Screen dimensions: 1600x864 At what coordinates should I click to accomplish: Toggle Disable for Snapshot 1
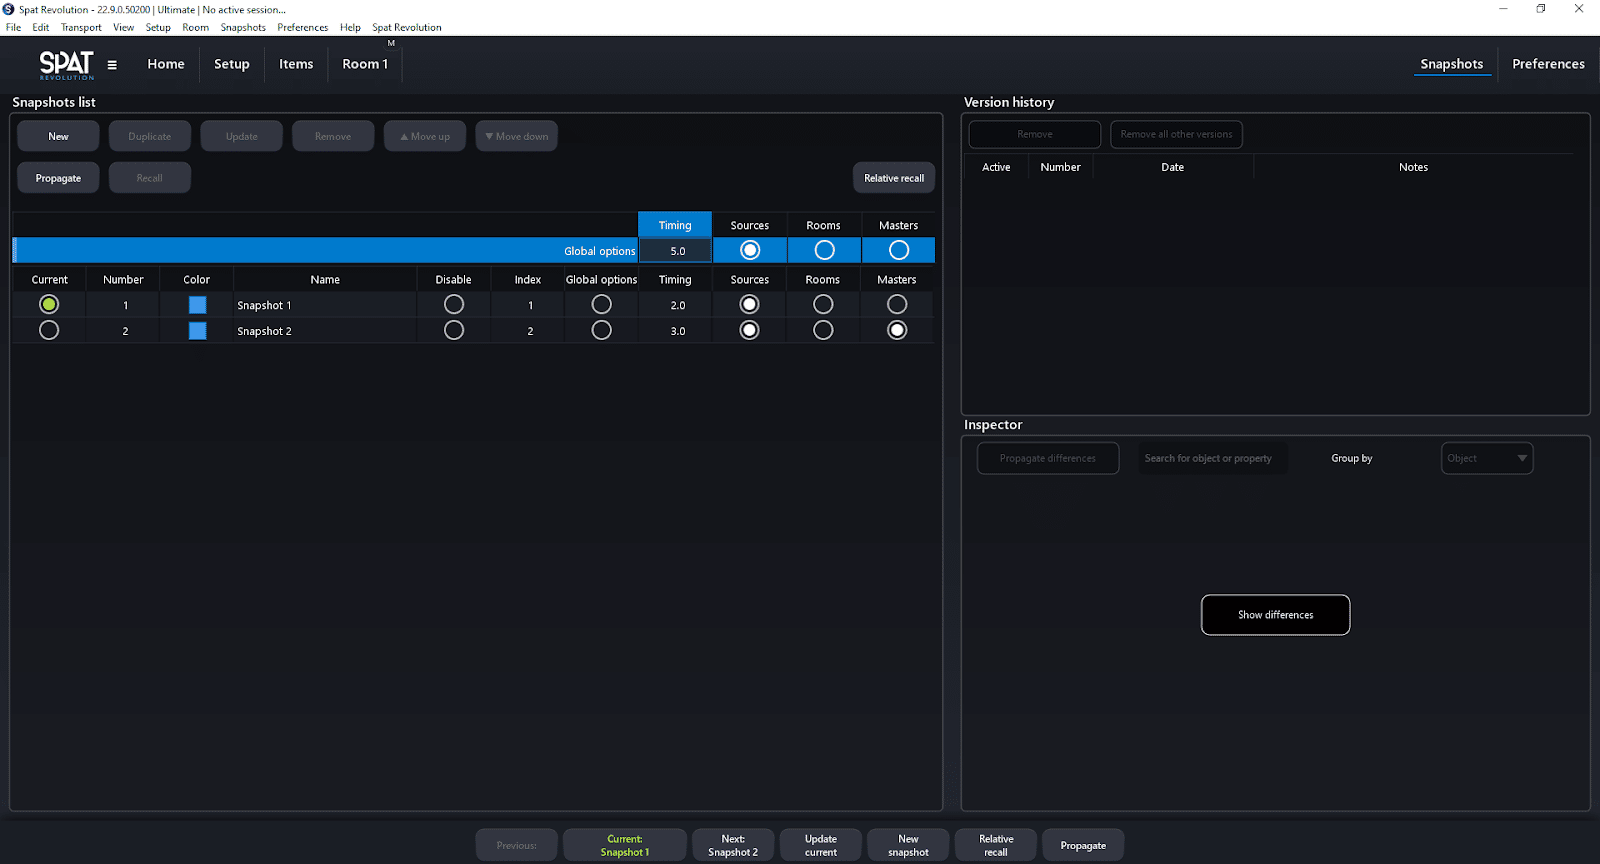453,304
